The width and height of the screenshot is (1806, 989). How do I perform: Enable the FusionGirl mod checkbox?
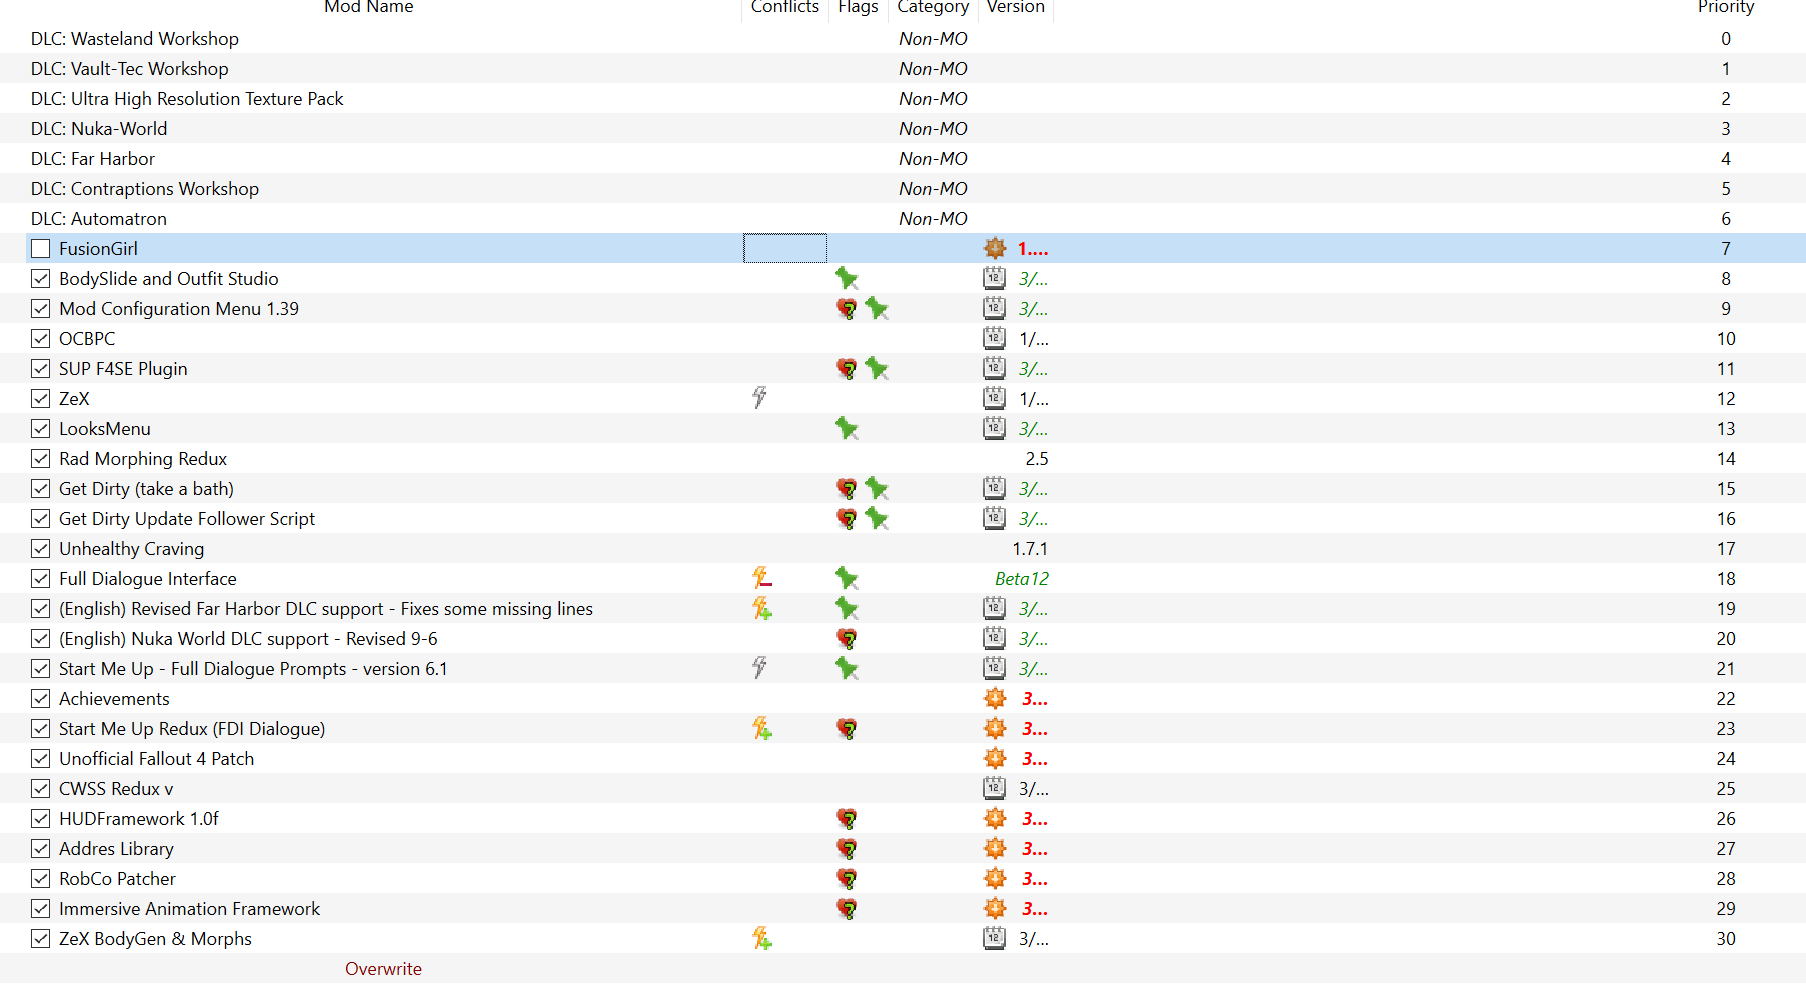coord(41,248)
